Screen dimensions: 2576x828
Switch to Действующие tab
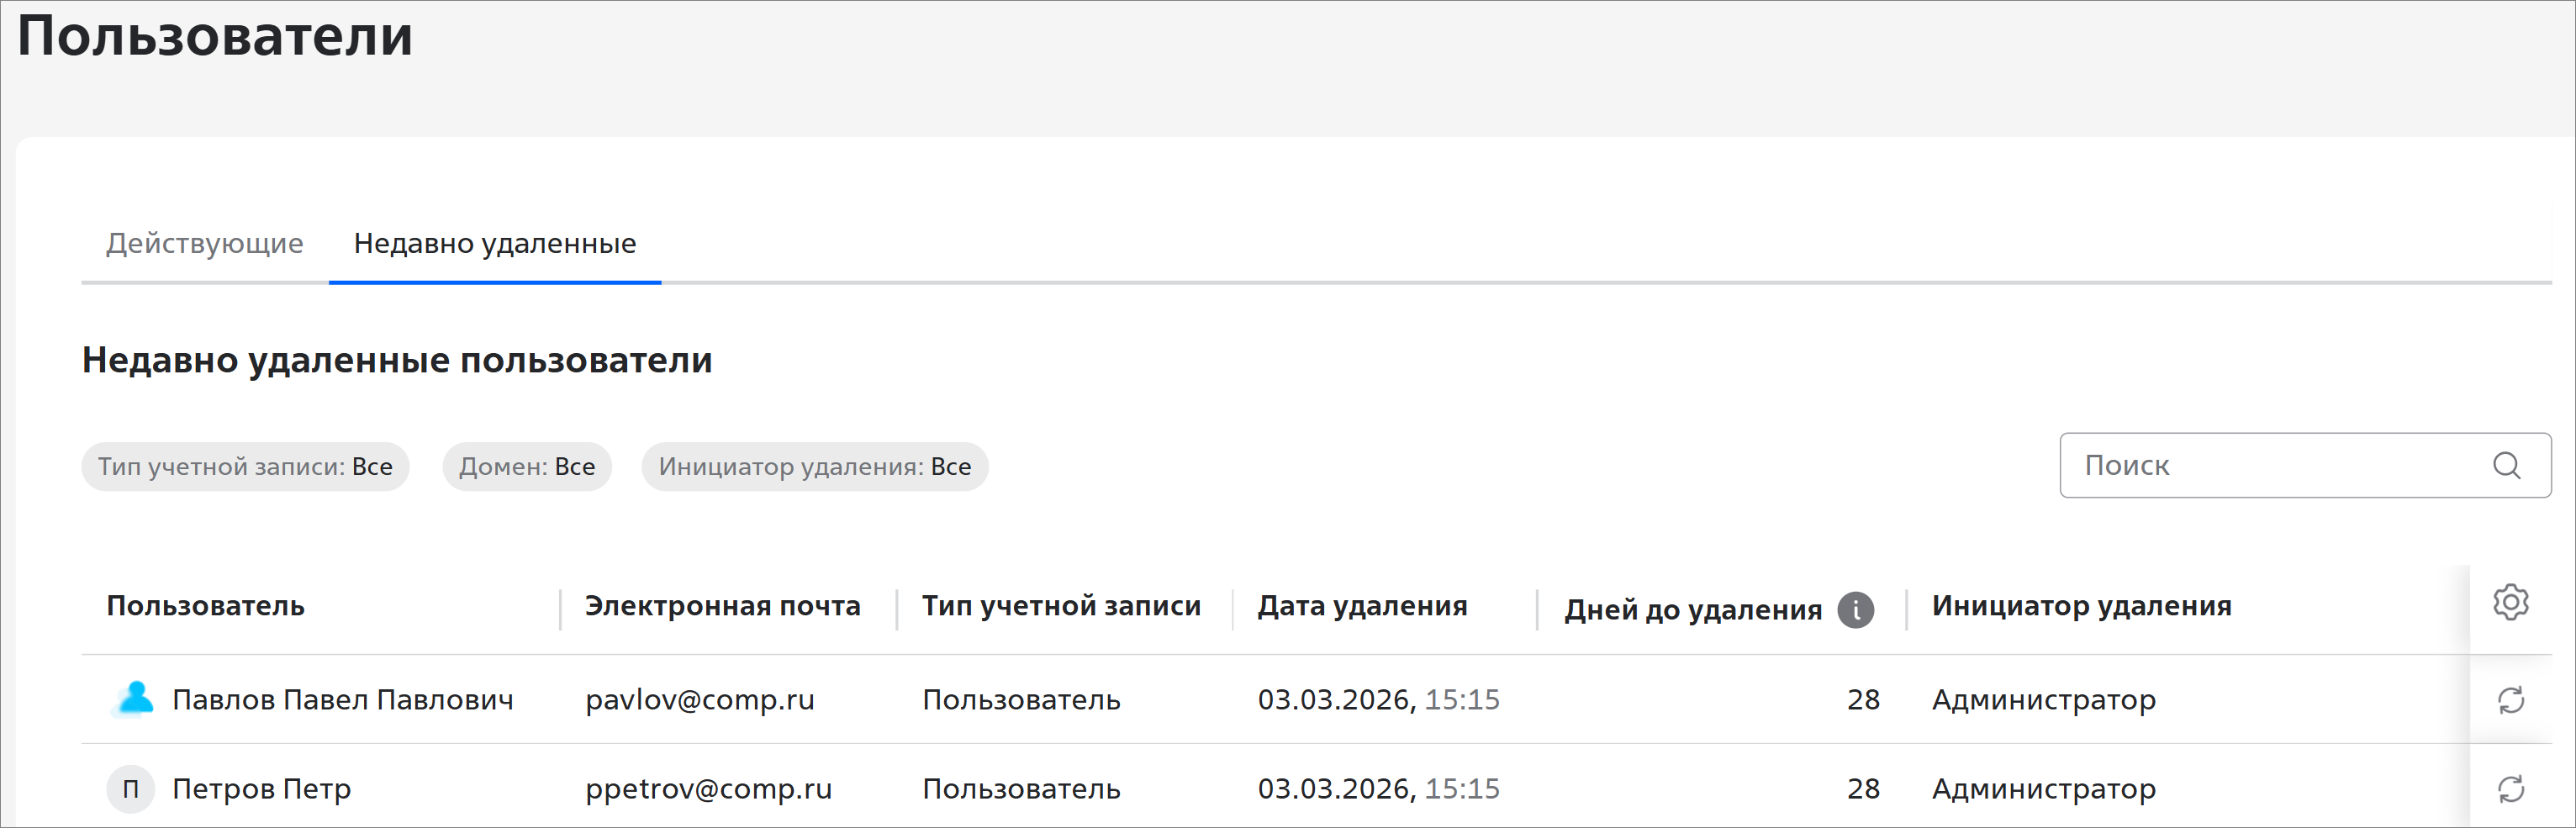(x=205, y=244)
